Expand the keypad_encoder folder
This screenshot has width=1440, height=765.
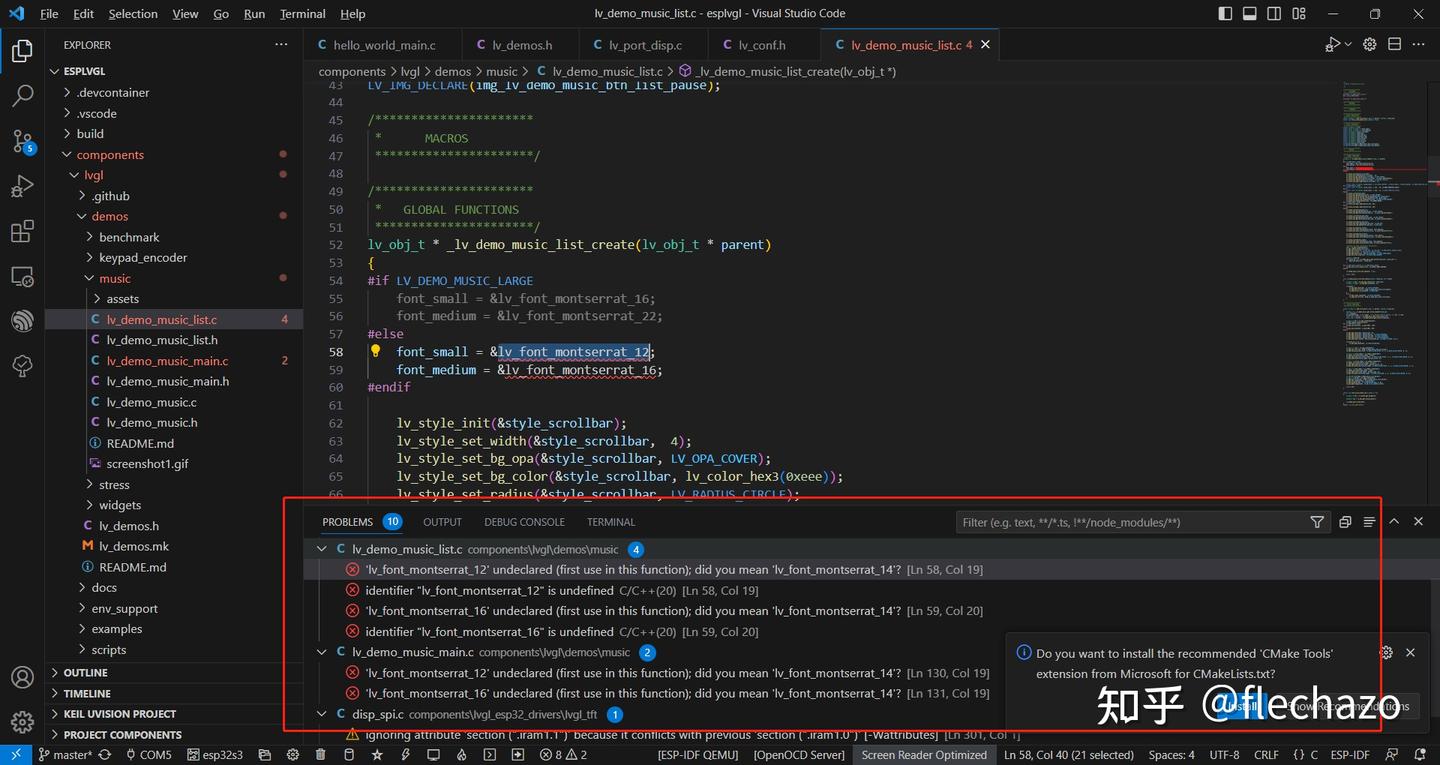pyautogui.click(x=91, y=258)
